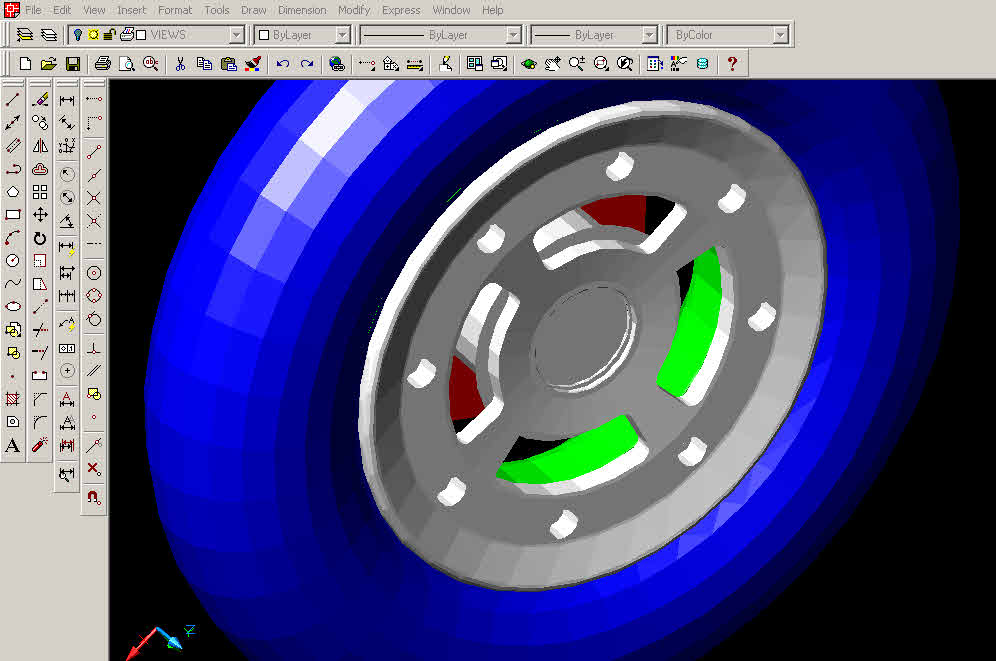The width and height of the screenshot is (996, 661).
Task: Select the Rotate tool
Action: click(x=40, y=238)
